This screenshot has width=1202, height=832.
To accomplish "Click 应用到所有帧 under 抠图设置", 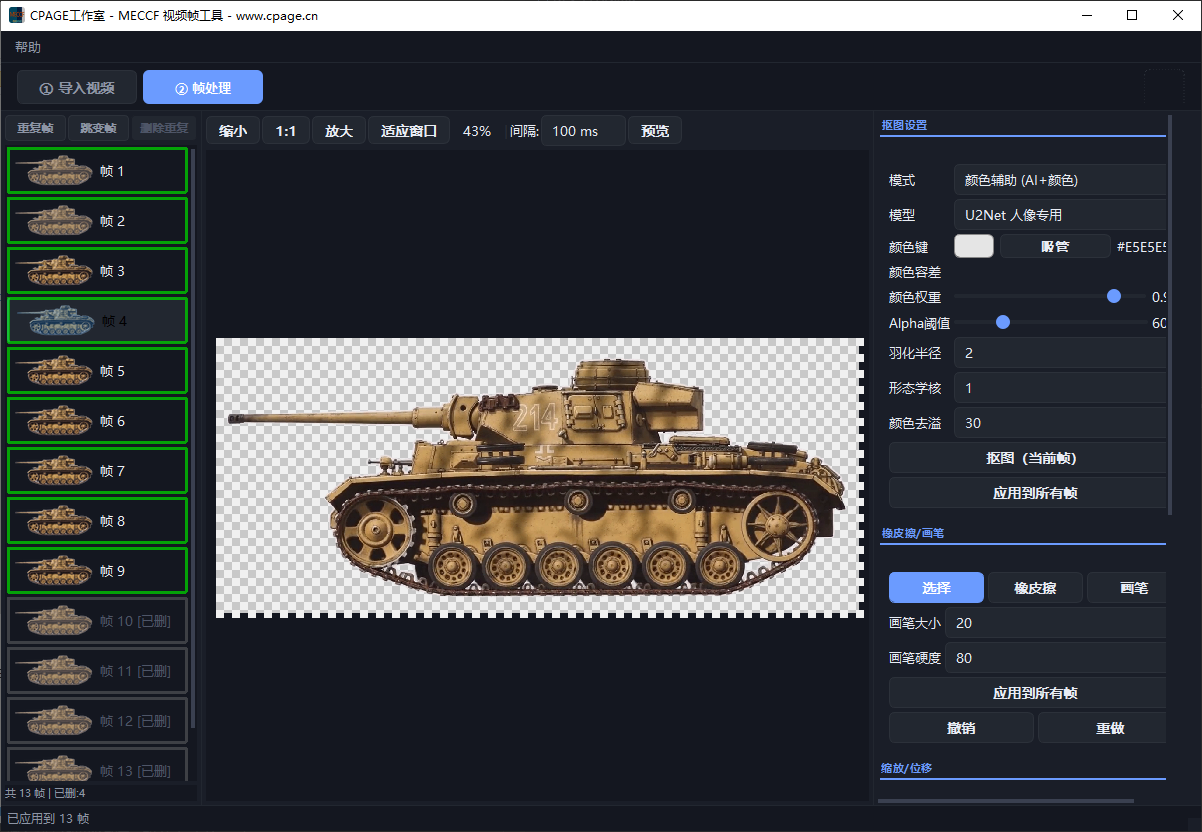I will (1030, 493).
